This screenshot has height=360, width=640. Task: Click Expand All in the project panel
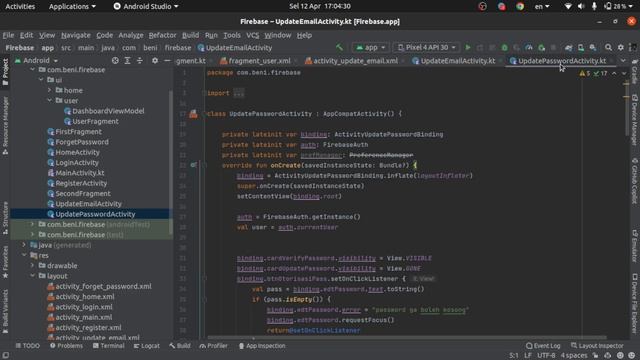tap(127, 60)
